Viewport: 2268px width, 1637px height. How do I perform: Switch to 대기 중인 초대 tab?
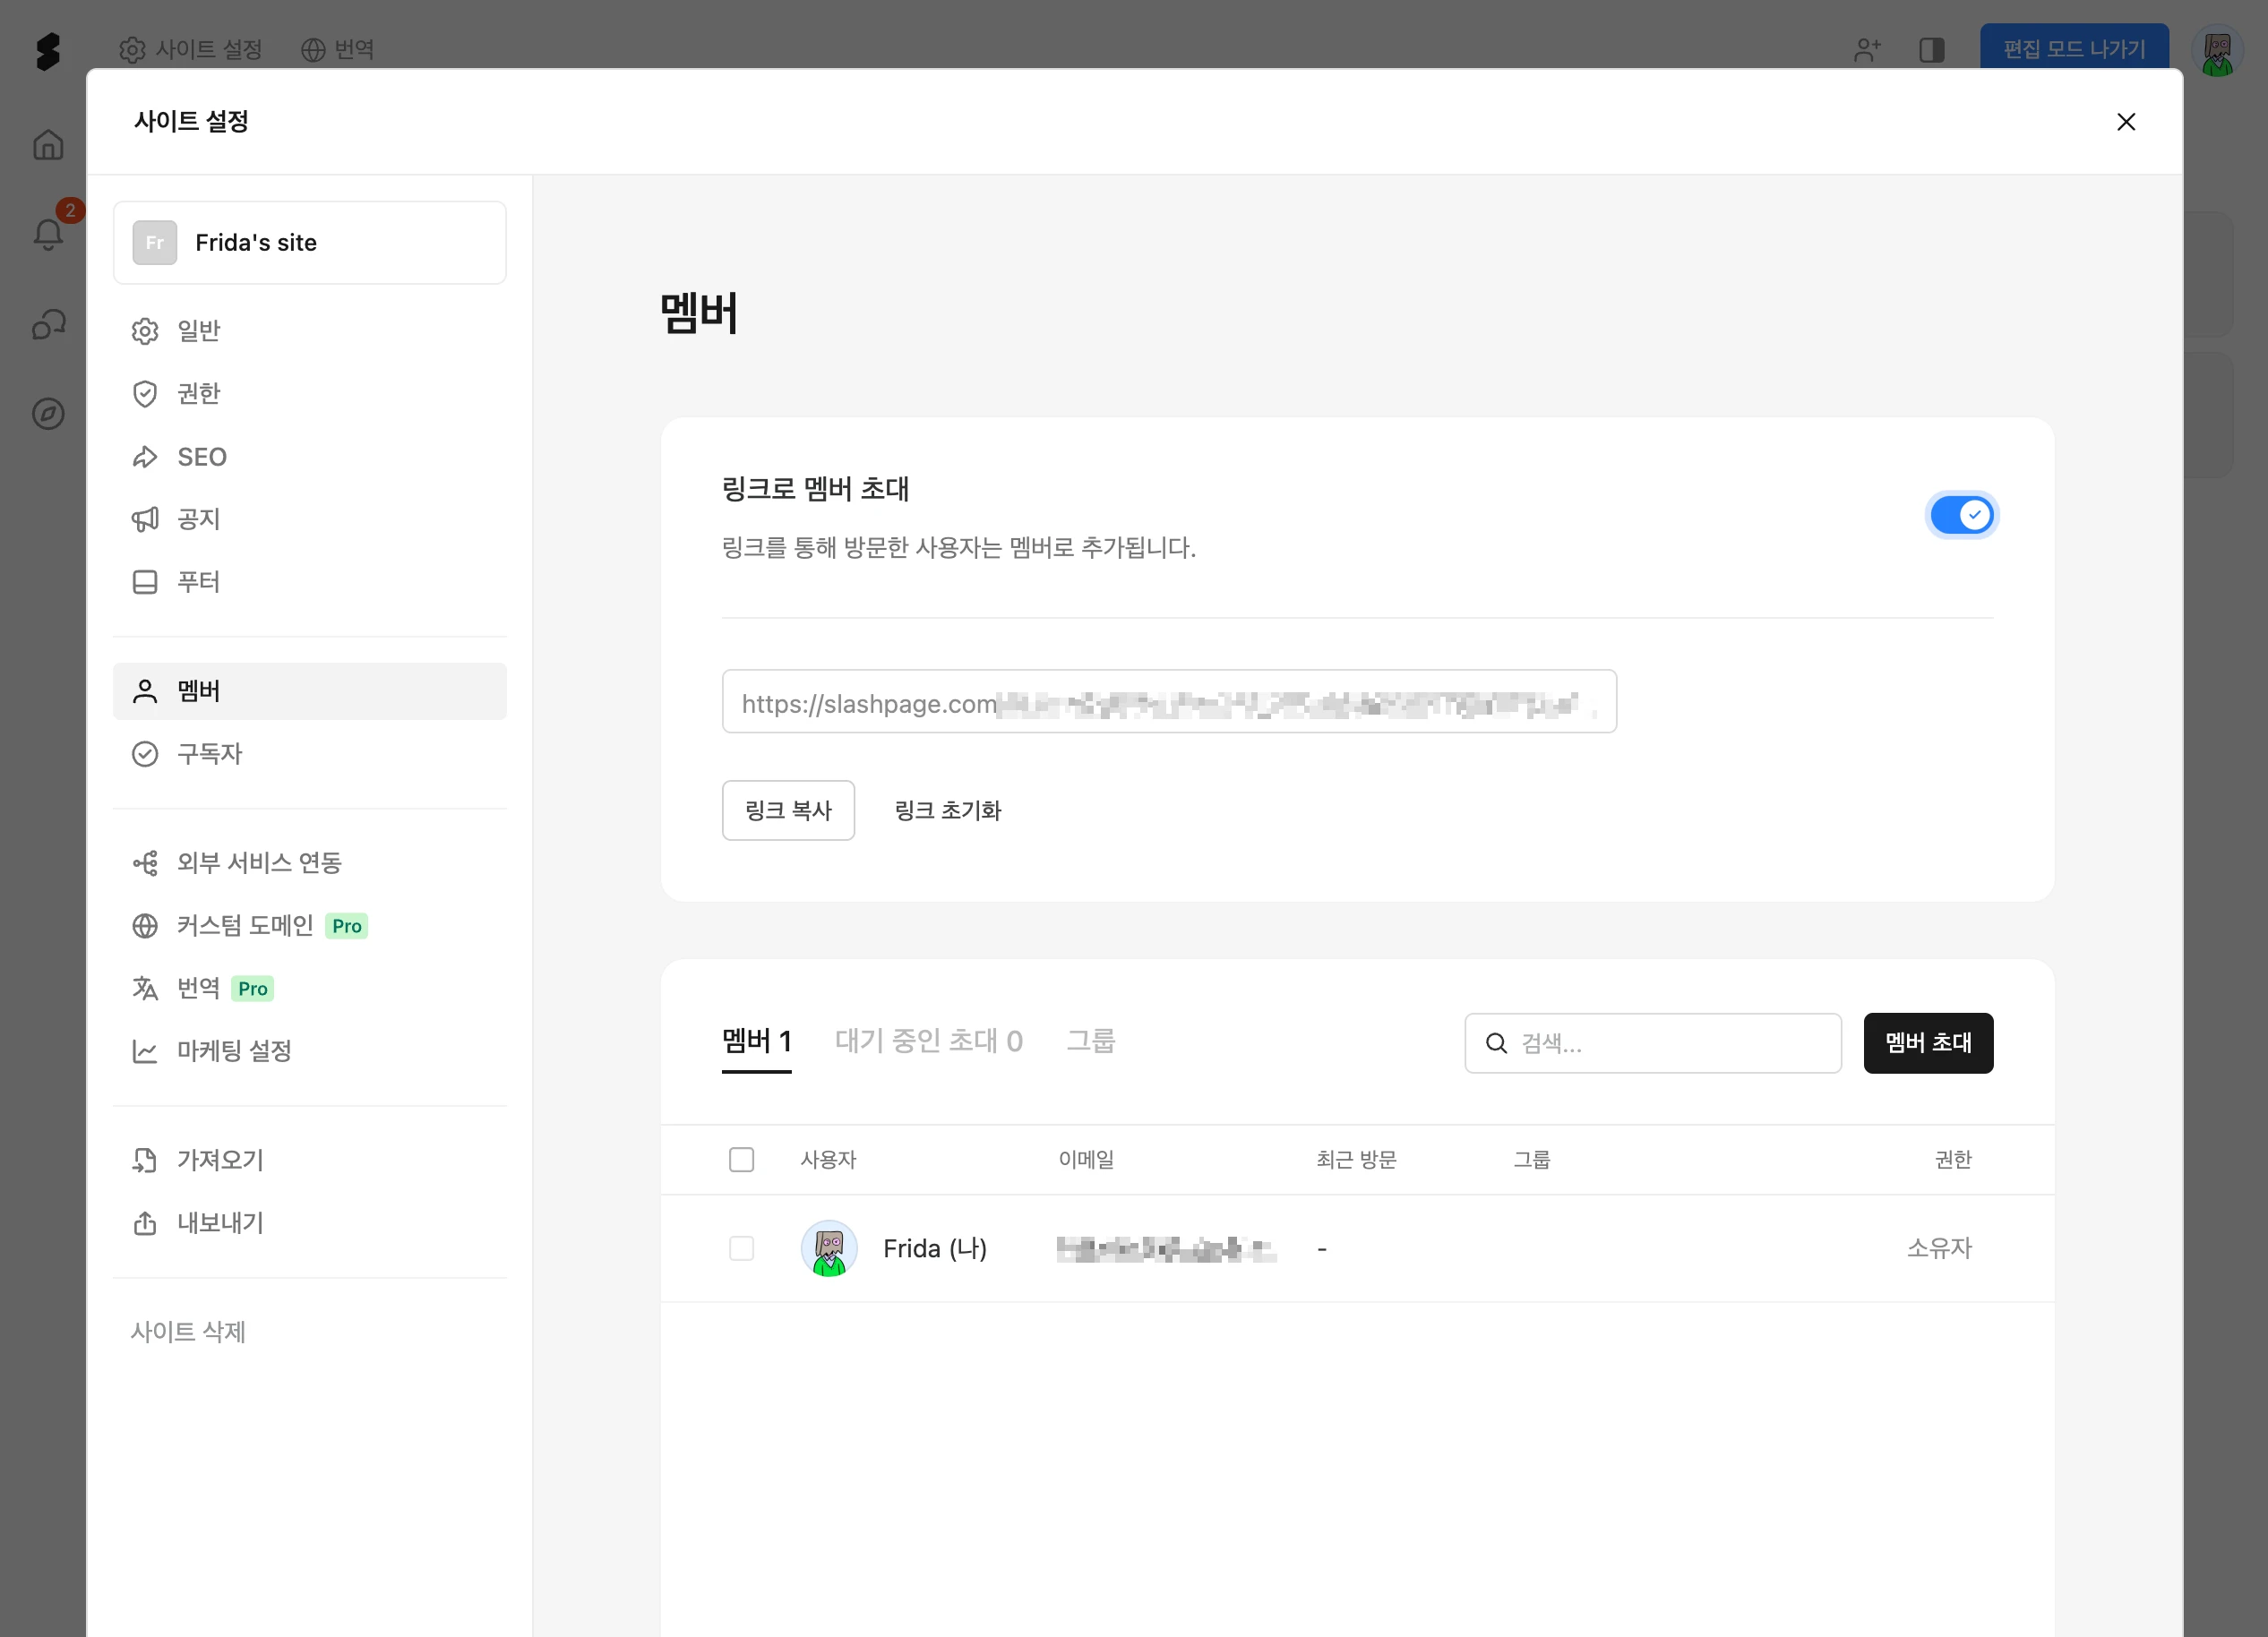pyautogui.click(x=928, y=1041)
